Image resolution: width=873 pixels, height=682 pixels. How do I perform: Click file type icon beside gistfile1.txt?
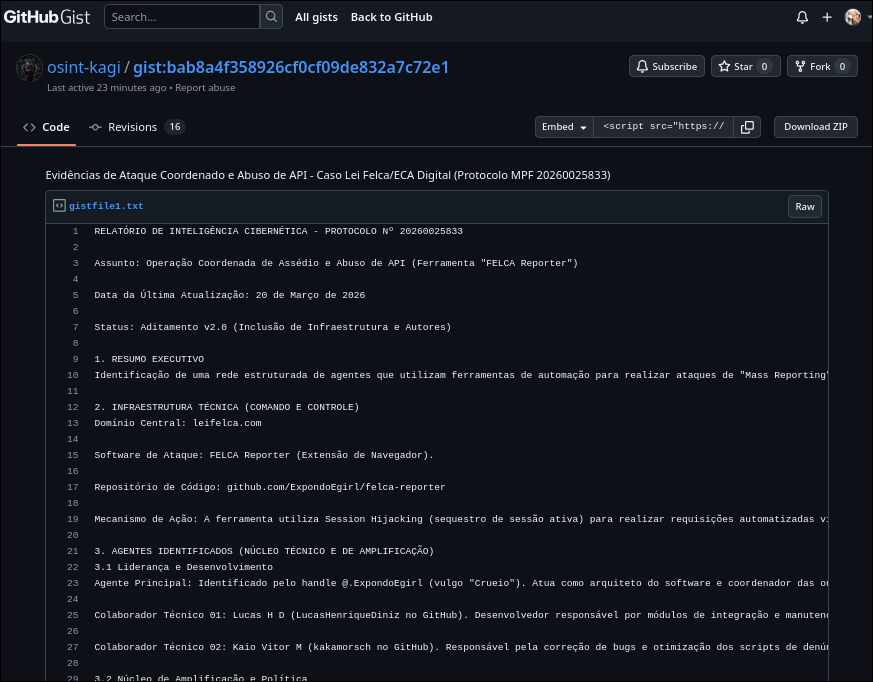tap(59, 206)
